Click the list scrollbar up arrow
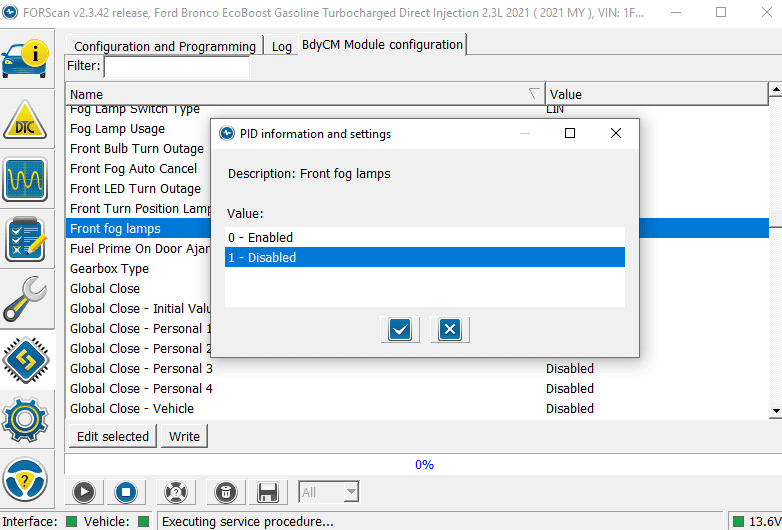Screen dimensions: 782x530 [x=776, y=90]
